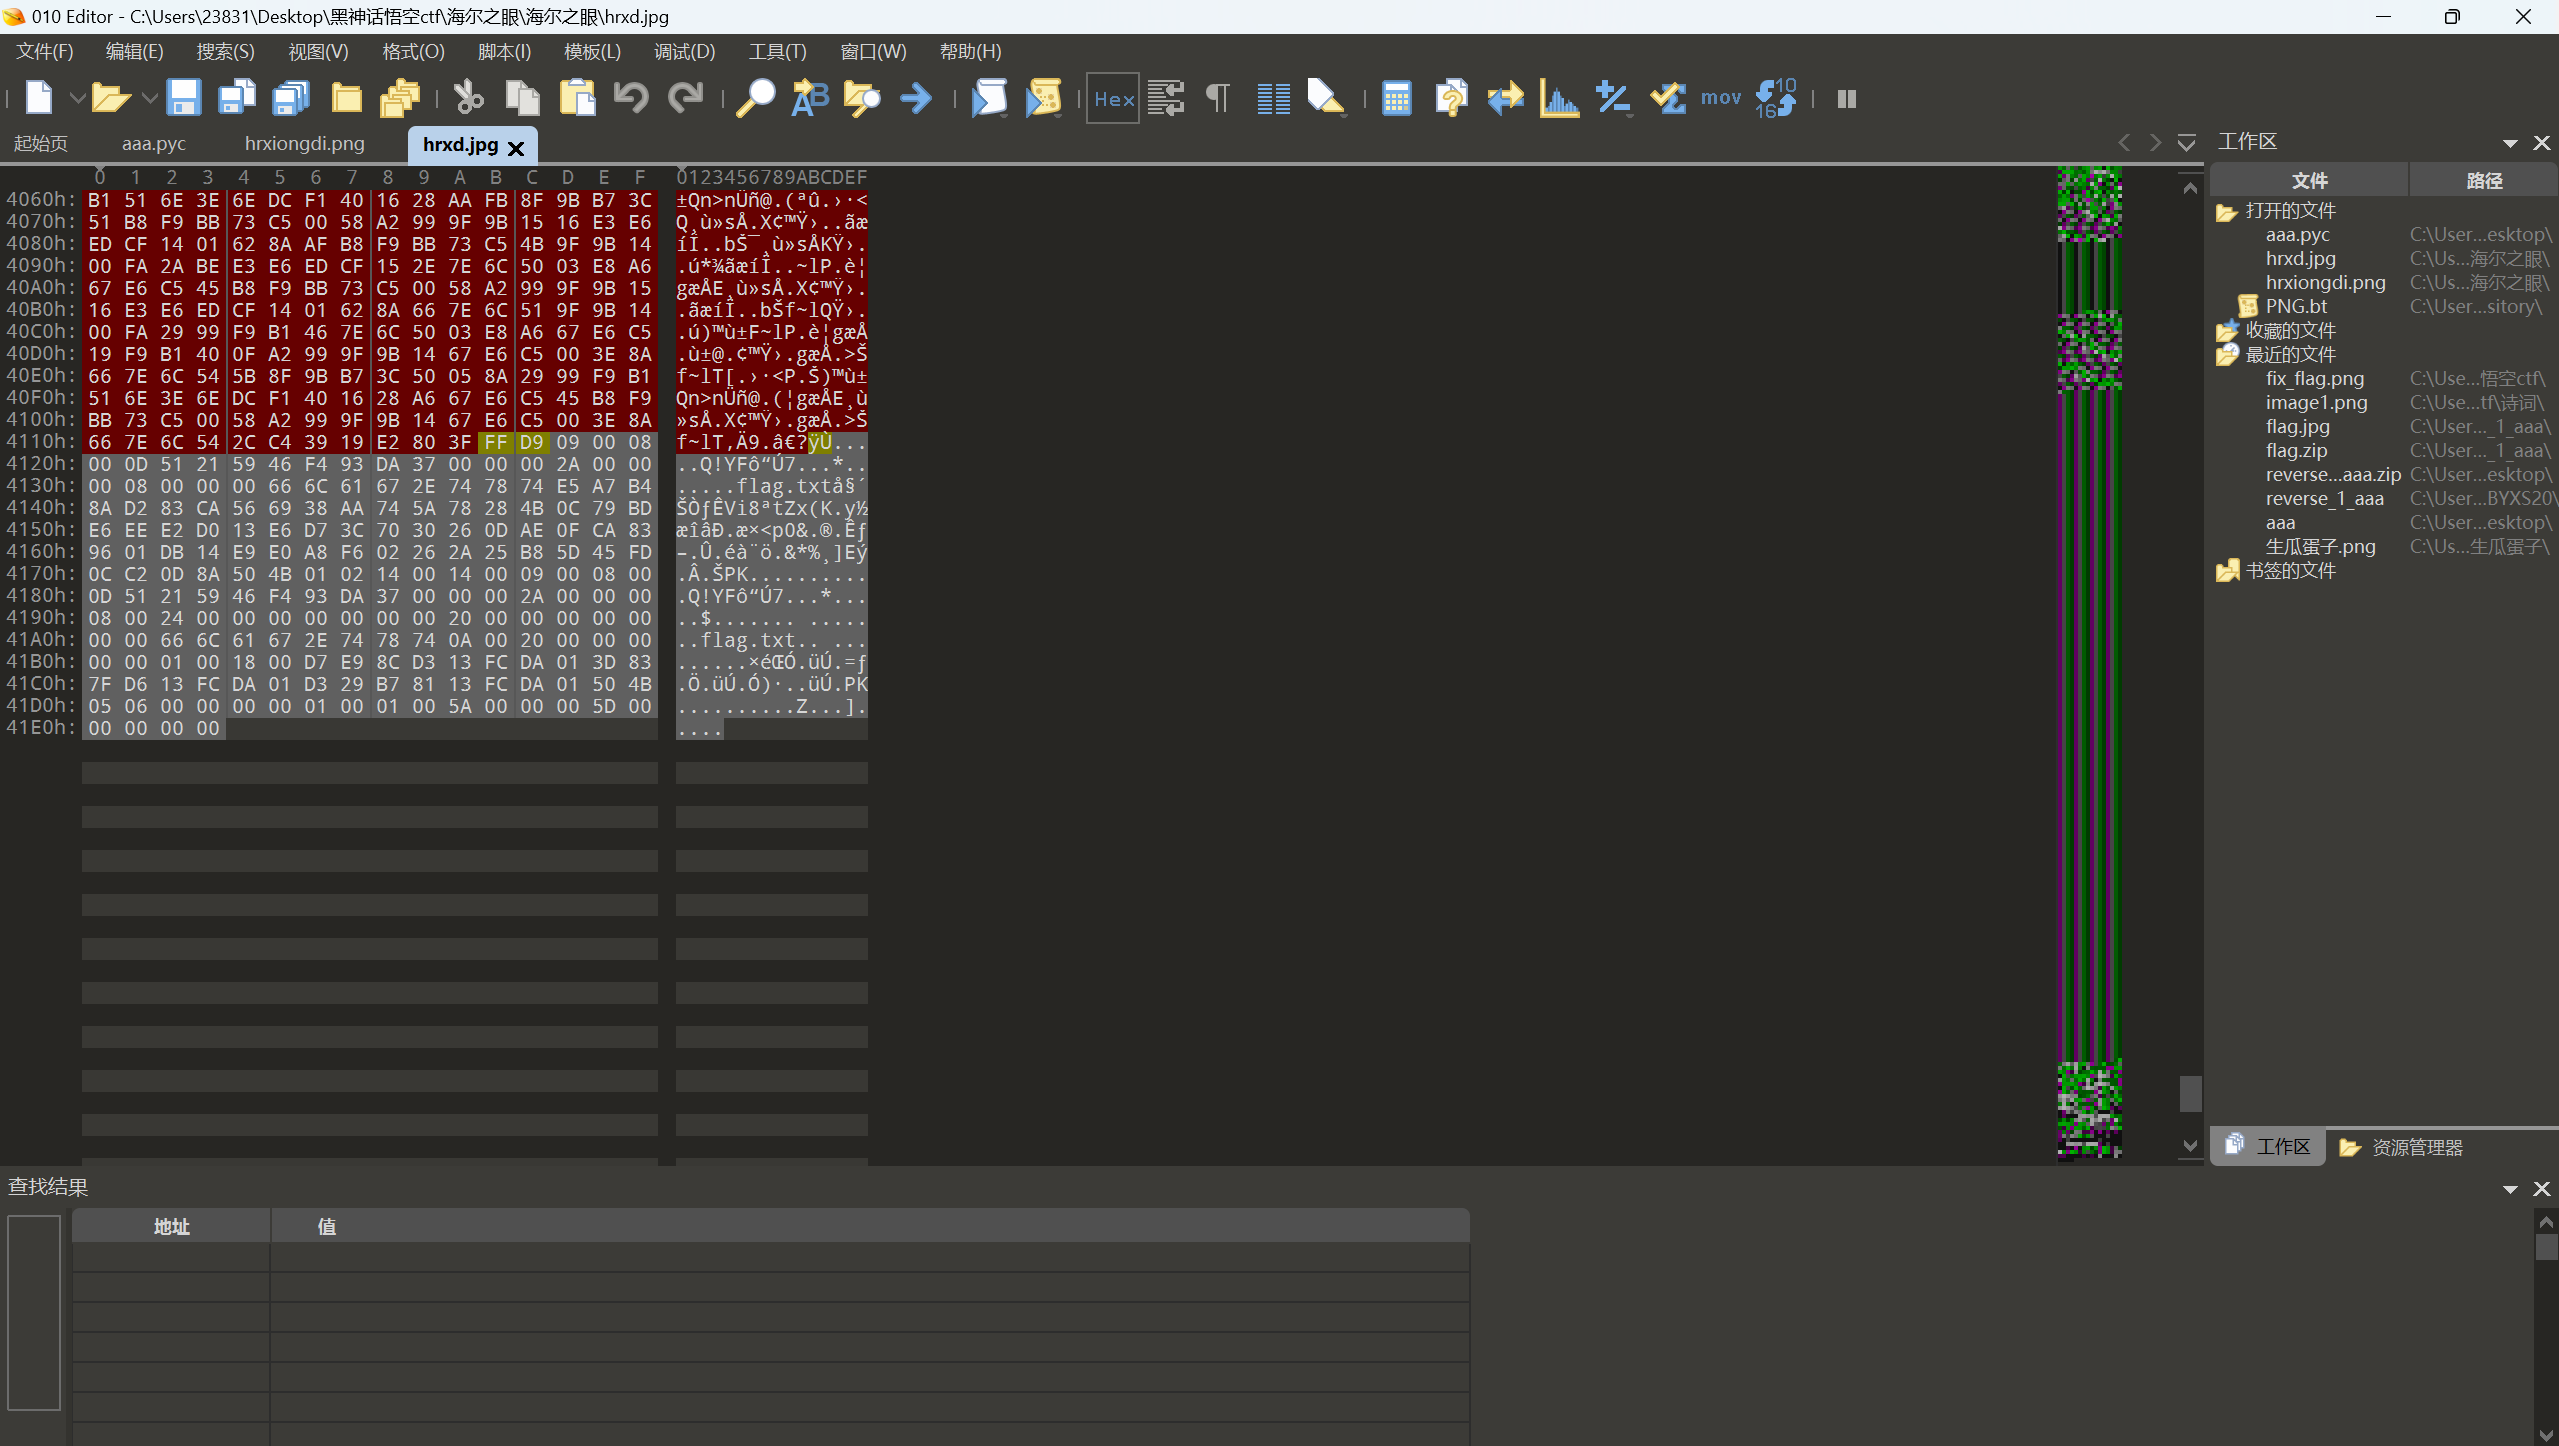Click the Save All icon
This screenshot has width=2559, height=1446.
[x=291, y=98]
